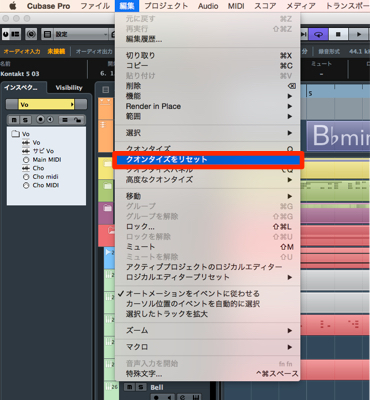Expand the 範囲 submenu
Image resolution: width=370 pixels, height=400 pixels.
click(207, 116)
